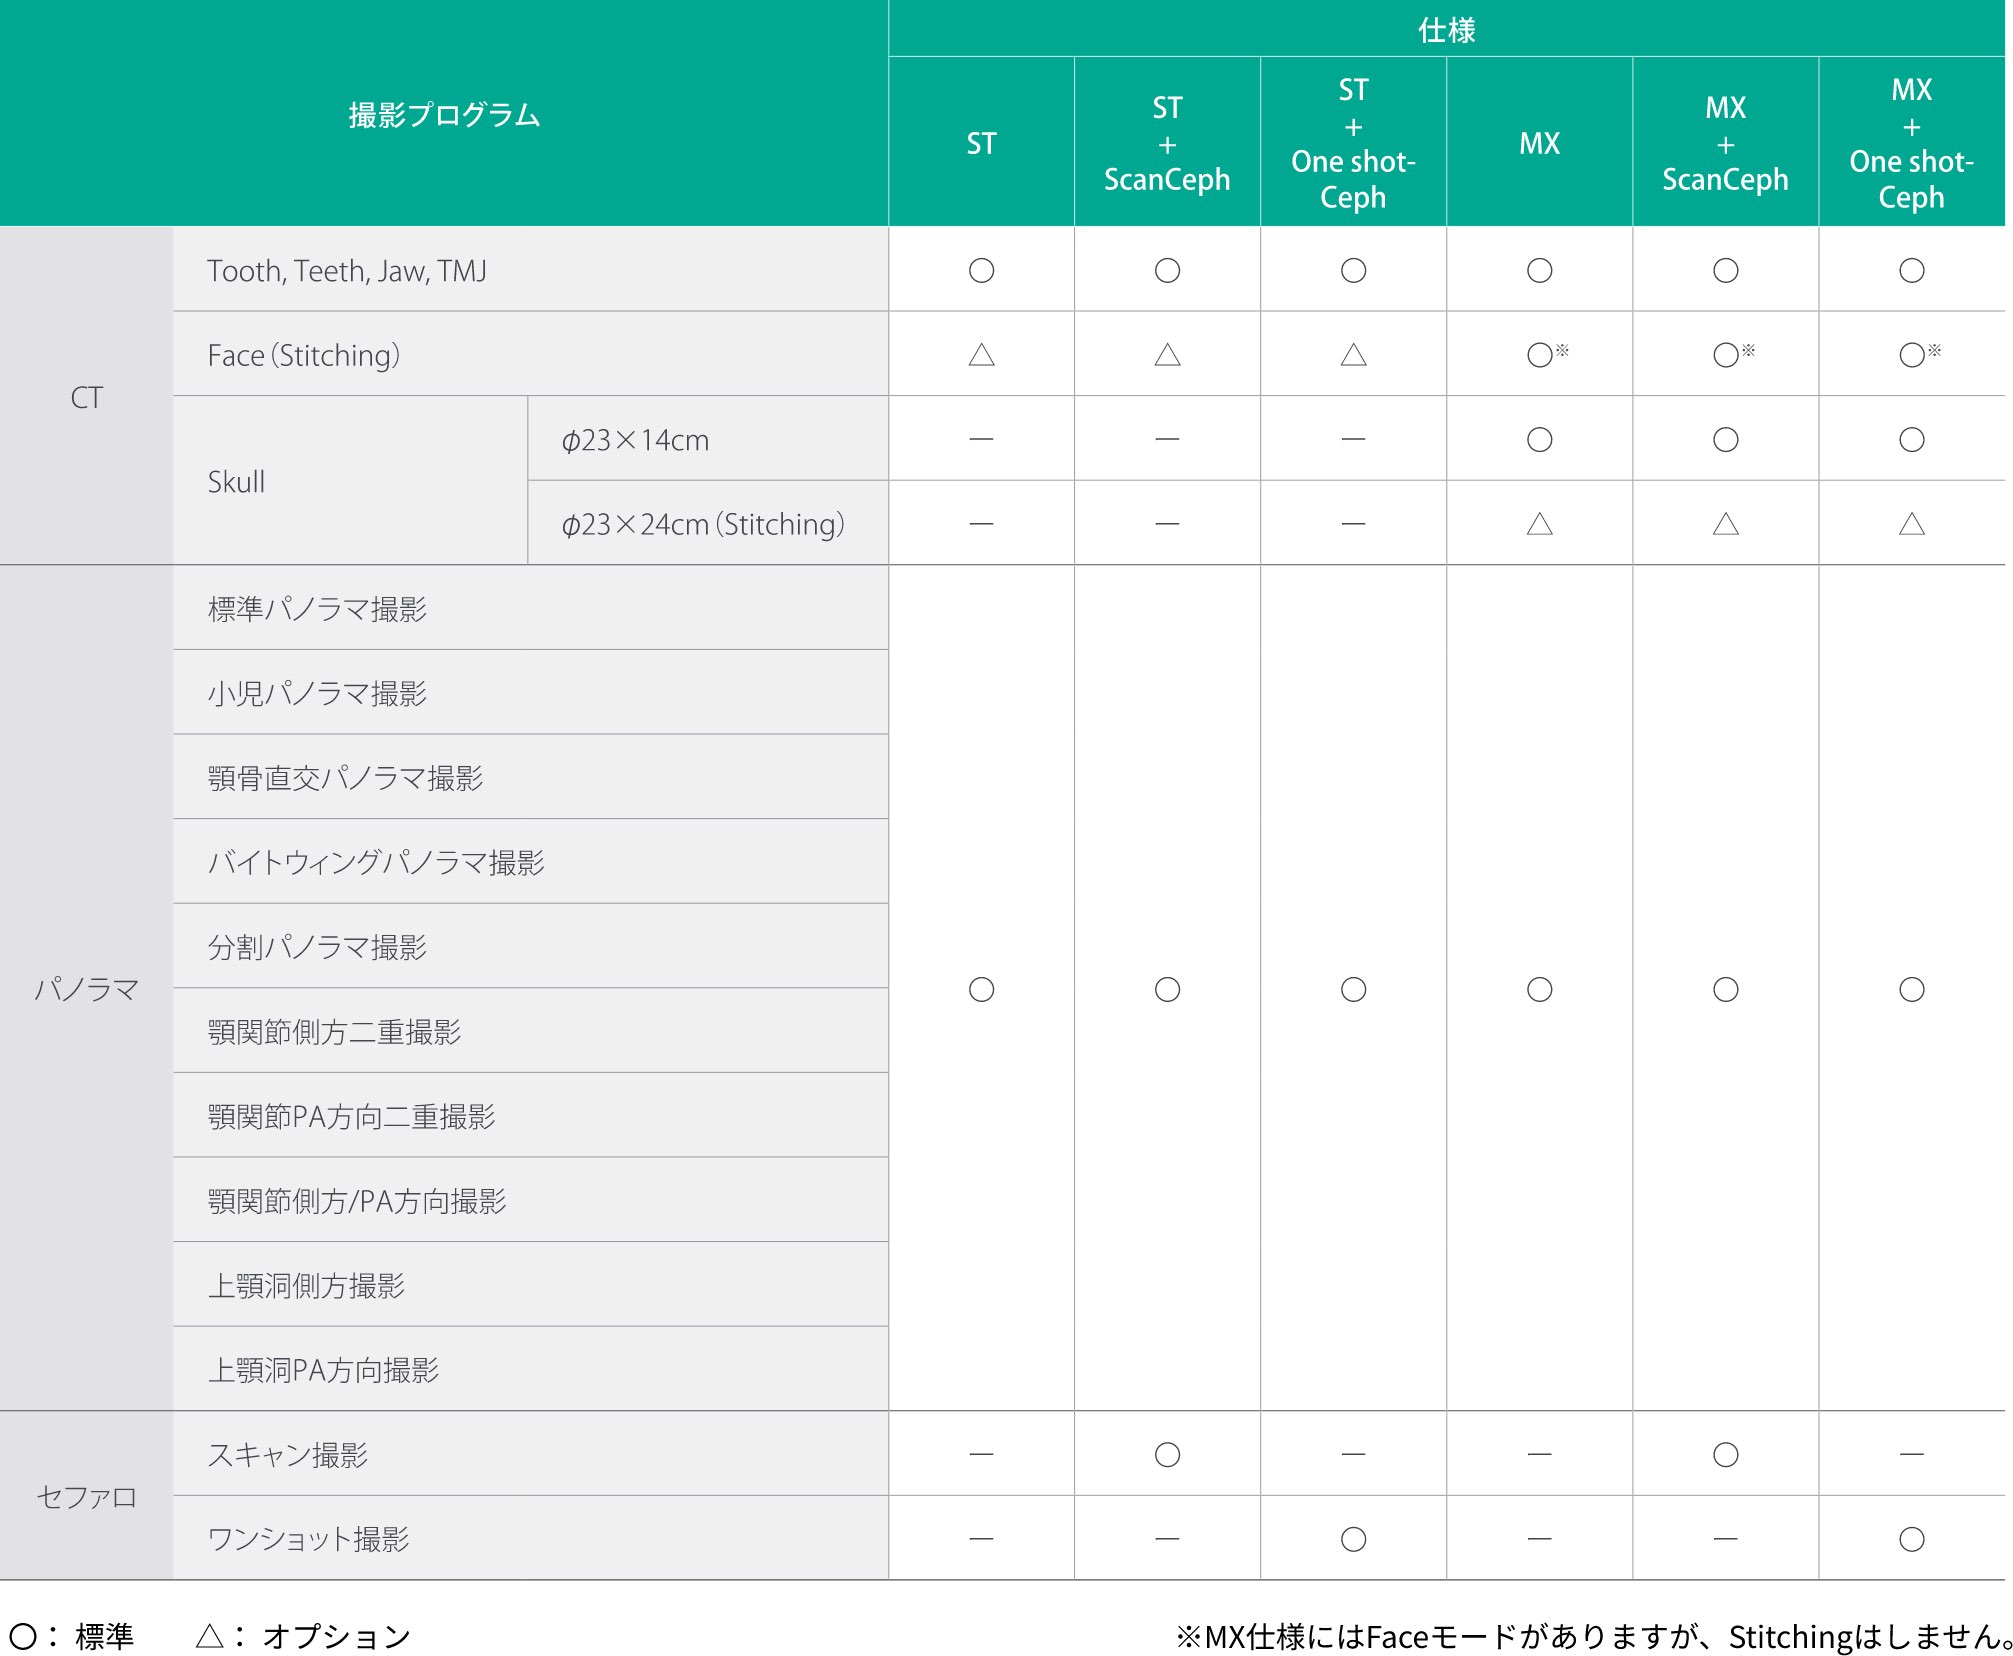Click the セファロ category cell
Screen dimensions: 2013x1656
click(x=86, y=1497)
